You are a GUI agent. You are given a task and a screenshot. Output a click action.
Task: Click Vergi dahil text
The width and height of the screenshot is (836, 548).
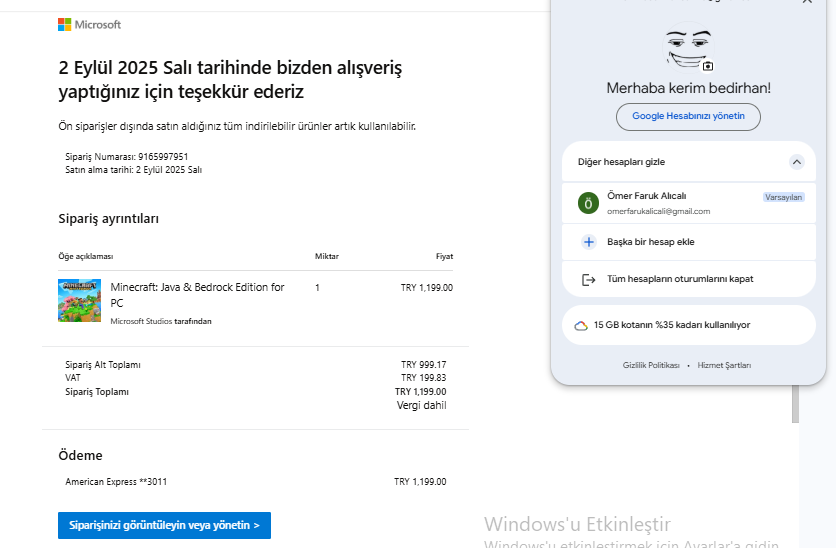pos(421,406)
